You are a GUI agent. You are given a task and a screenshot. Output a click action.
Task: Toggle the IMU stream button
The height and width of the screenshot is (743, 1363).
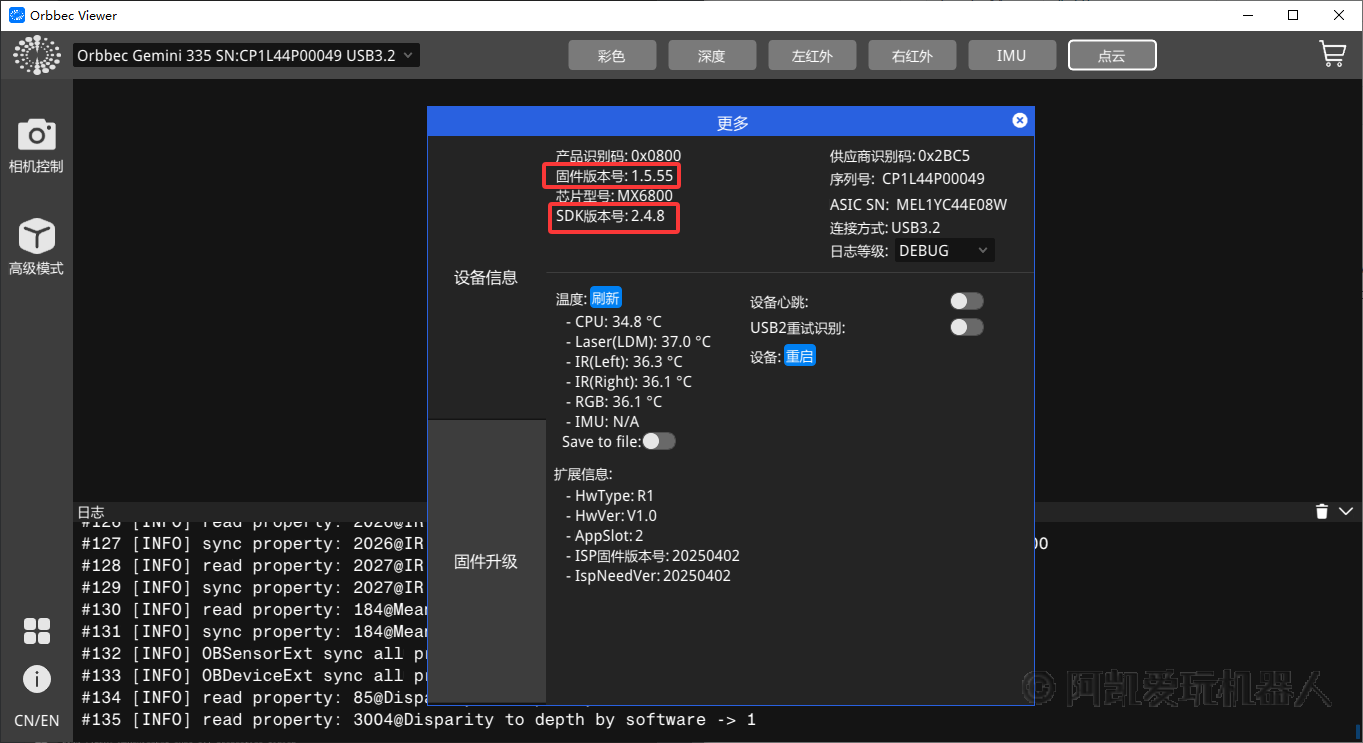pyautogui.click(x=1012, y=55)
